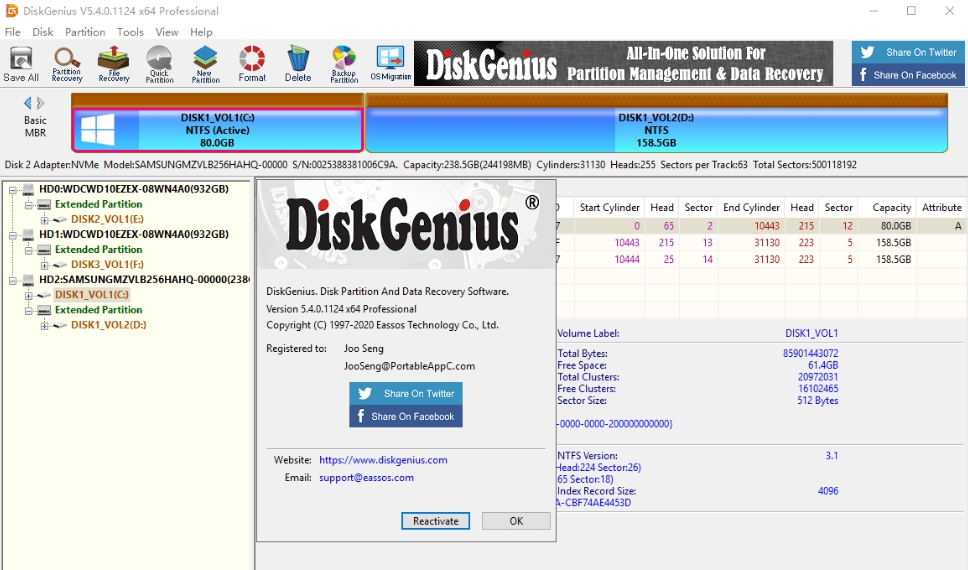Screen dimensions: 968x570
Task: Select HD1 WDC disk label in tree
Action: (x=134, y=234)
